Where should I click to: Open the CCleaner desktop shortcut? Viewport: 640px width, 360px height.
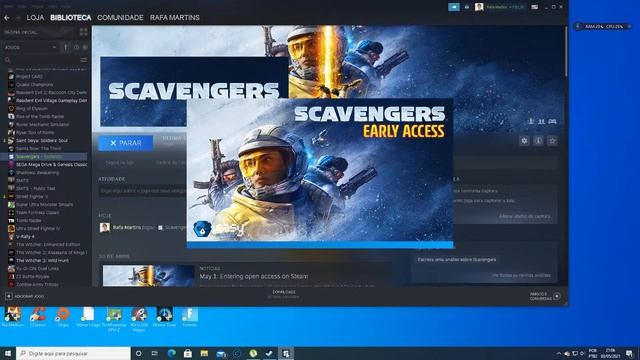38,317
